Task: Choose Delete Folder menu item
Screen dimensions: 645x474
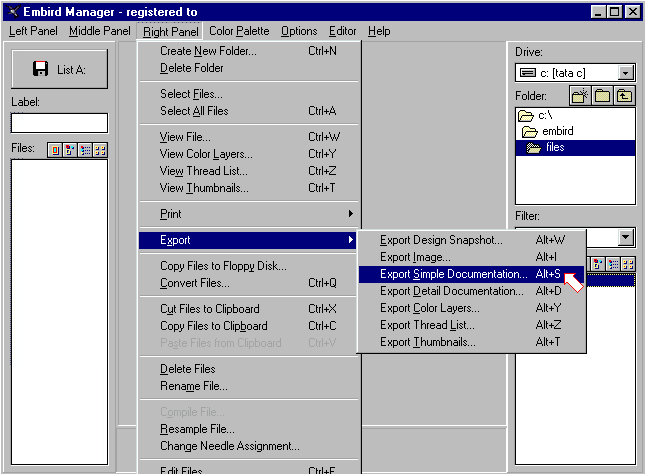Action: click(248, 68)
